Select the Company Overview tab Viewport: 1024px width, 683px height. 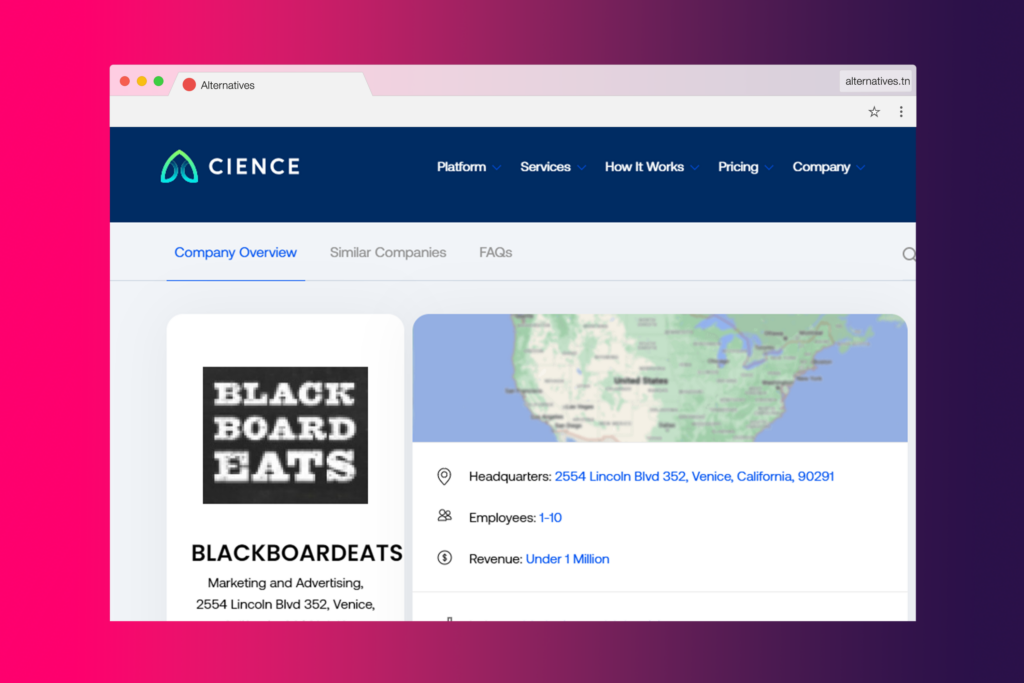[235, 252]
